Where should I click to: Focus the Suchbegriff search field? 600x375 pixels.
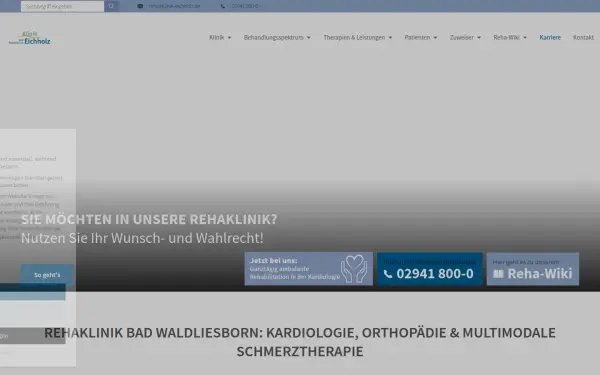pyautogui.click(x=62, y=6)
